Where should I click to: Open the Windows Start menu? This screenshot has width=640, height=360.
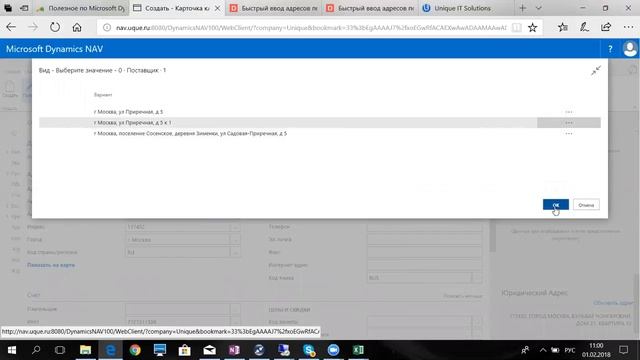tap(11, 350)
